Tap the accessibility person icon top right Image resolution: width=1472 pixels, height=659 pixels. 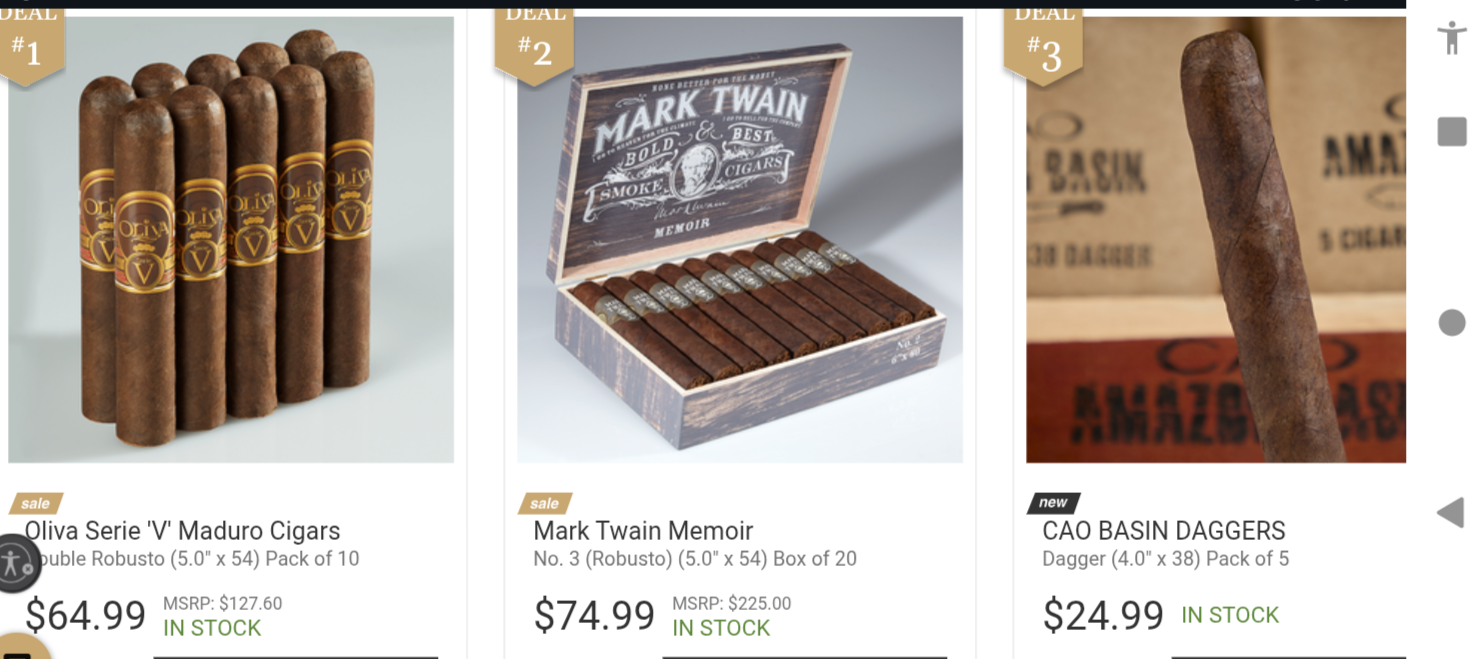(x=1452, y=38)
